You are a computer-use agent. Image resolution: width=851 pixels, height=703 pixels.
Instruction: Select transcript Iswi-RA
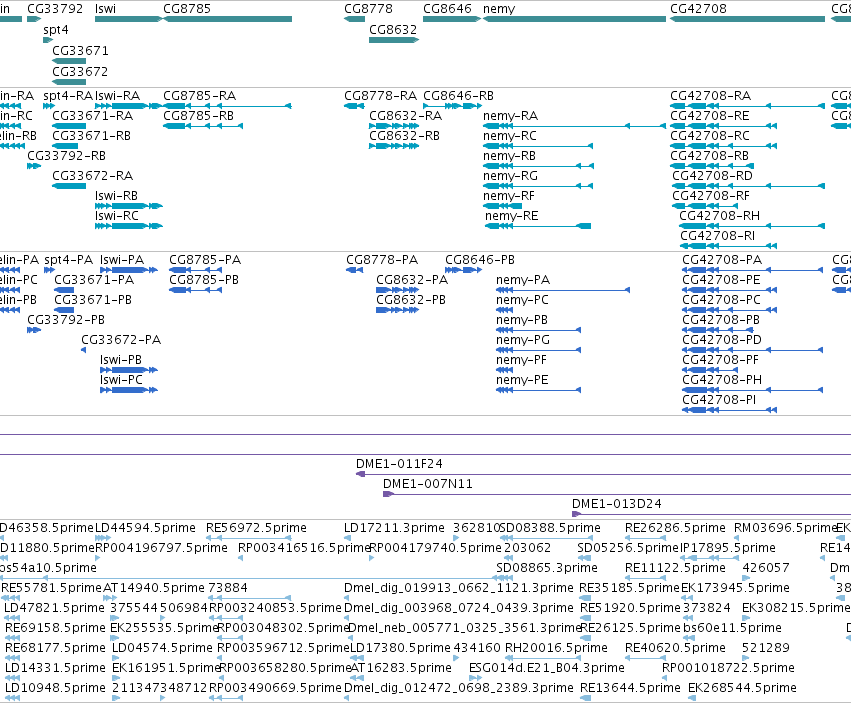click(129, 106)
